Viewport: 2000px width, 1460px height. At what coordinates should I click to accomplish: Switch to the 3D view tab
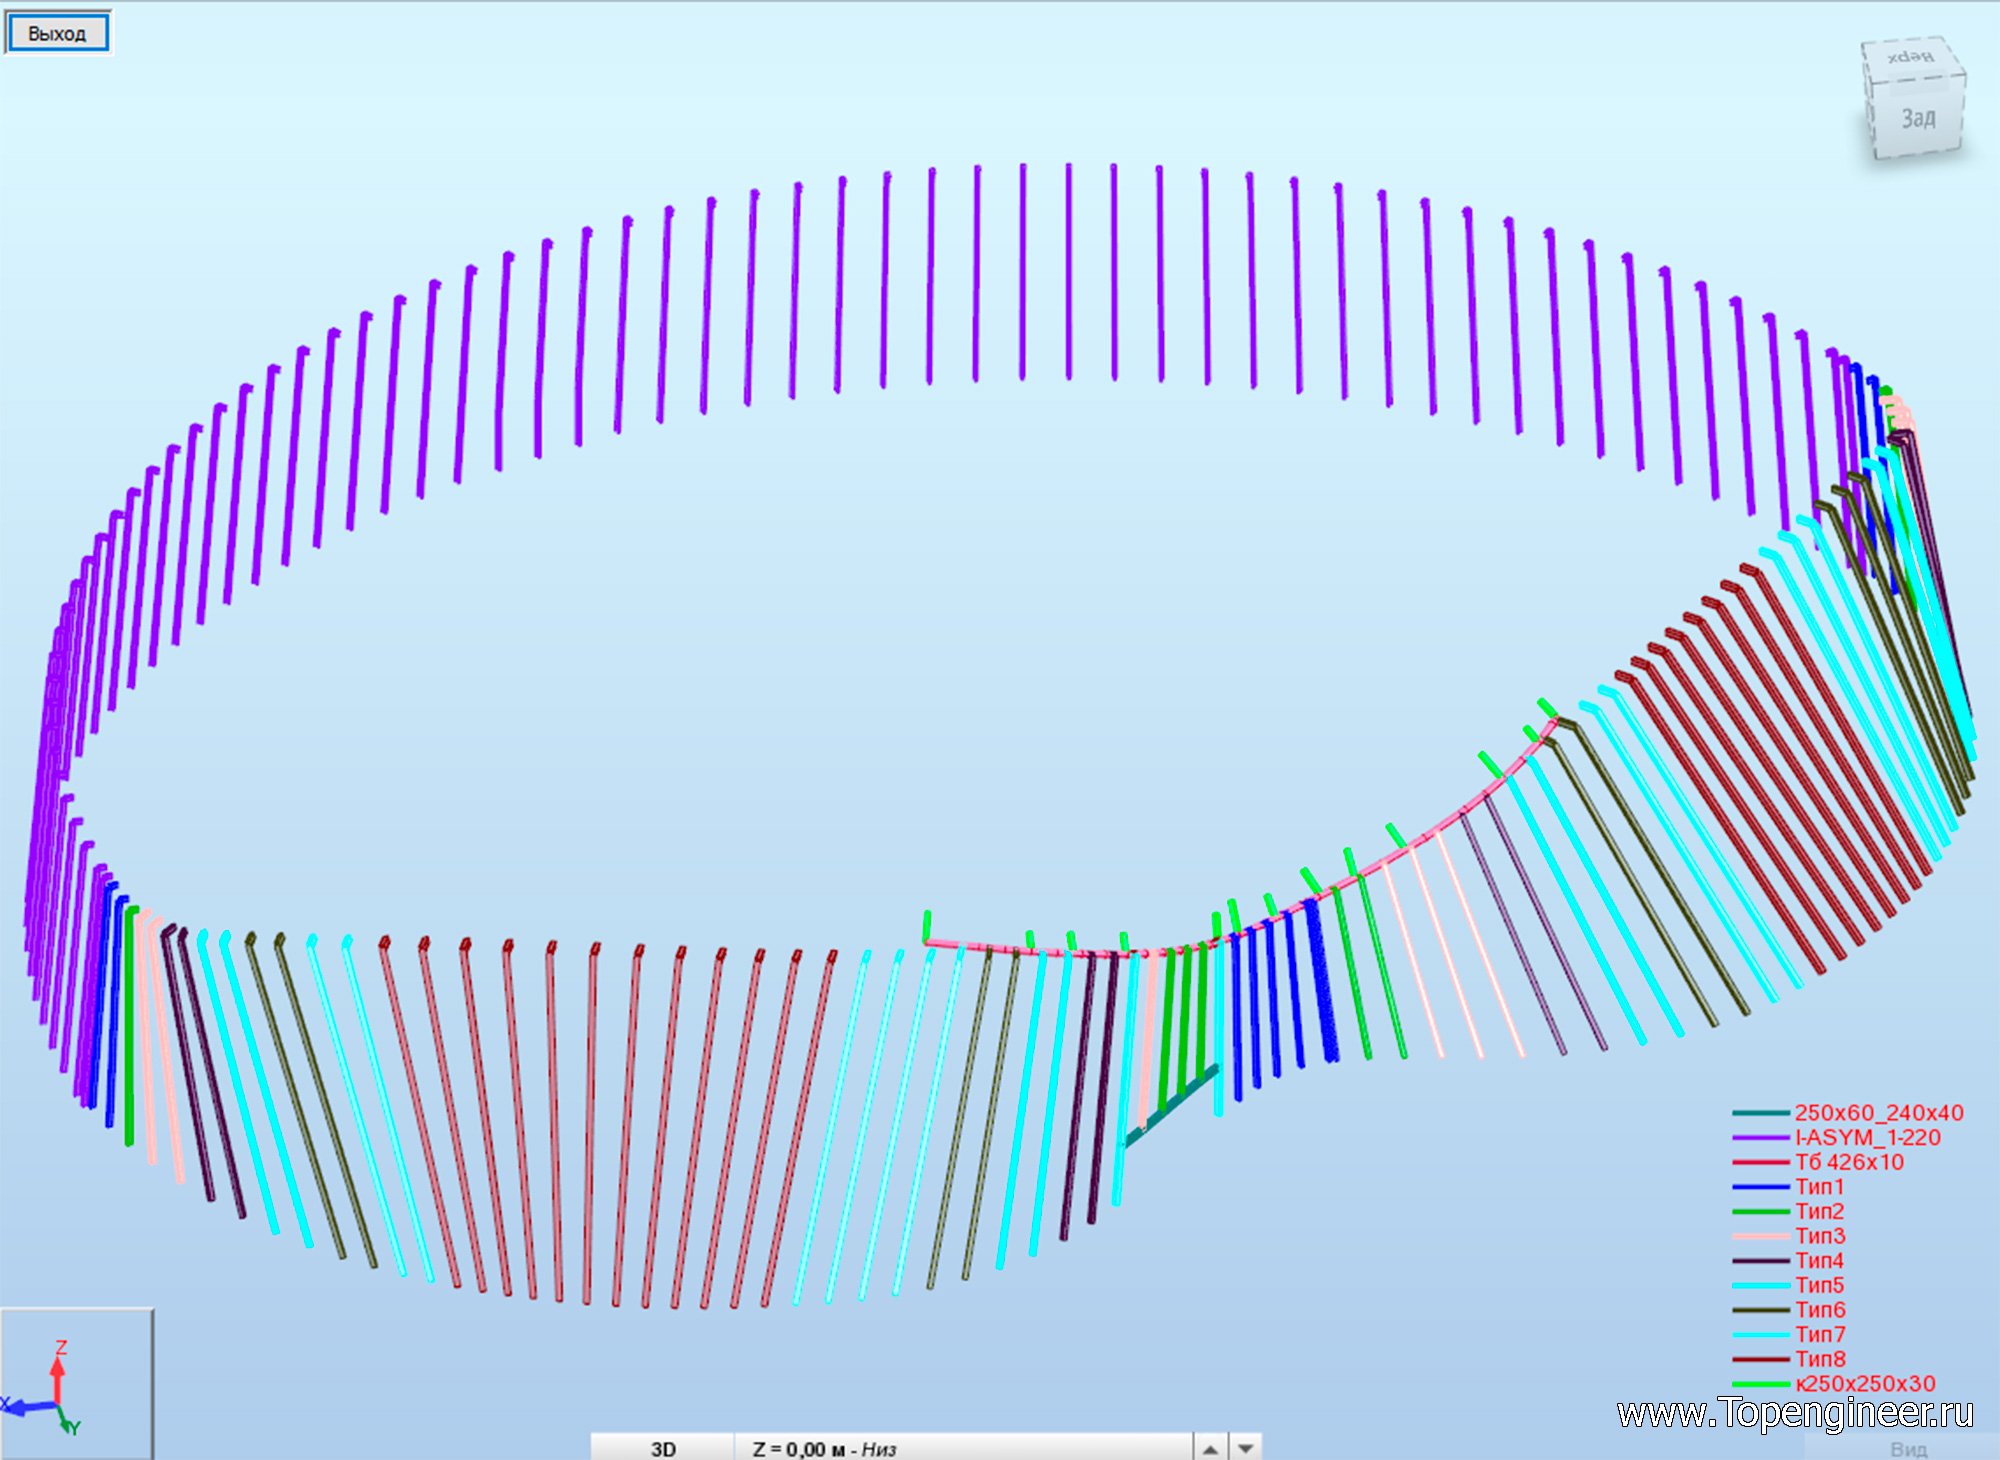663,1448
